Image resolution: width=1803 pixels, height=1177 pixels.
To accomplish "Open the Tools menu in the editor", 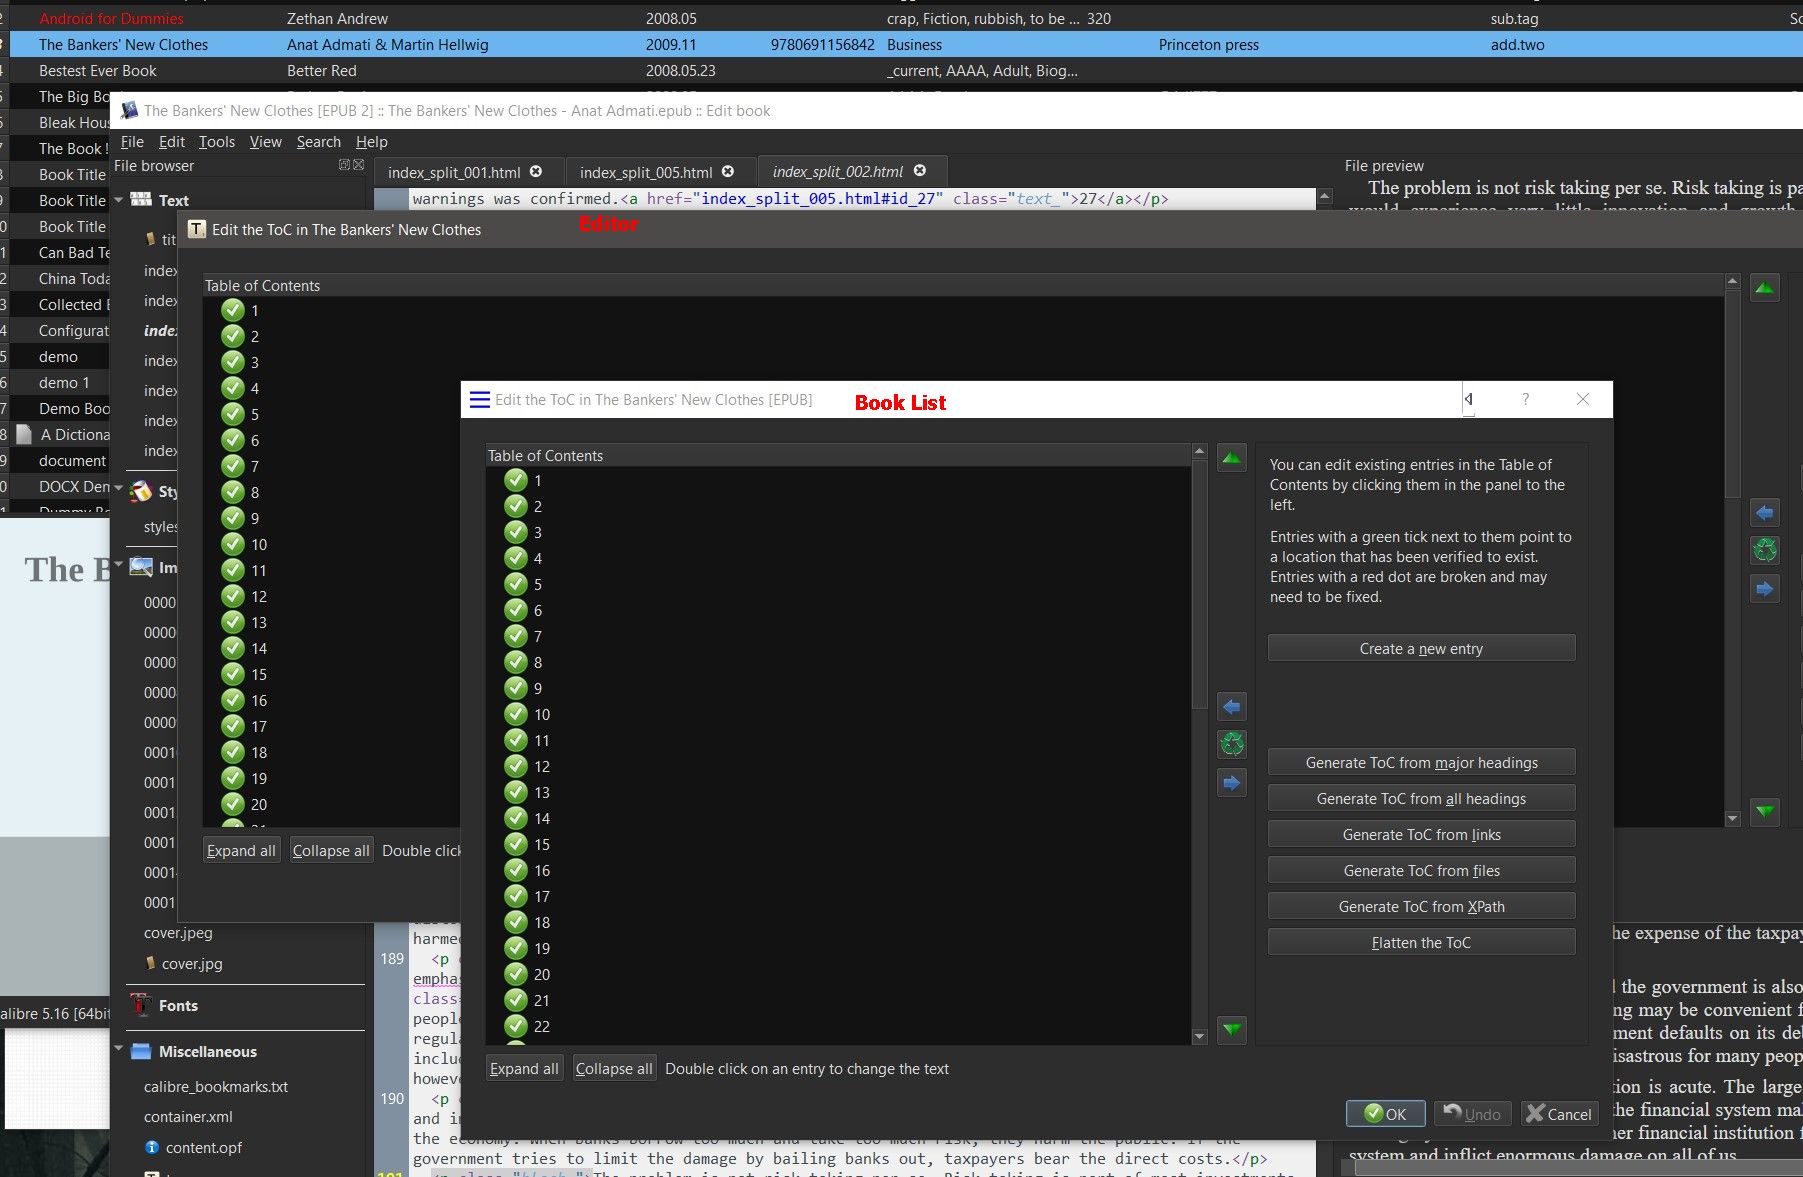I will (x=217, y=142).
